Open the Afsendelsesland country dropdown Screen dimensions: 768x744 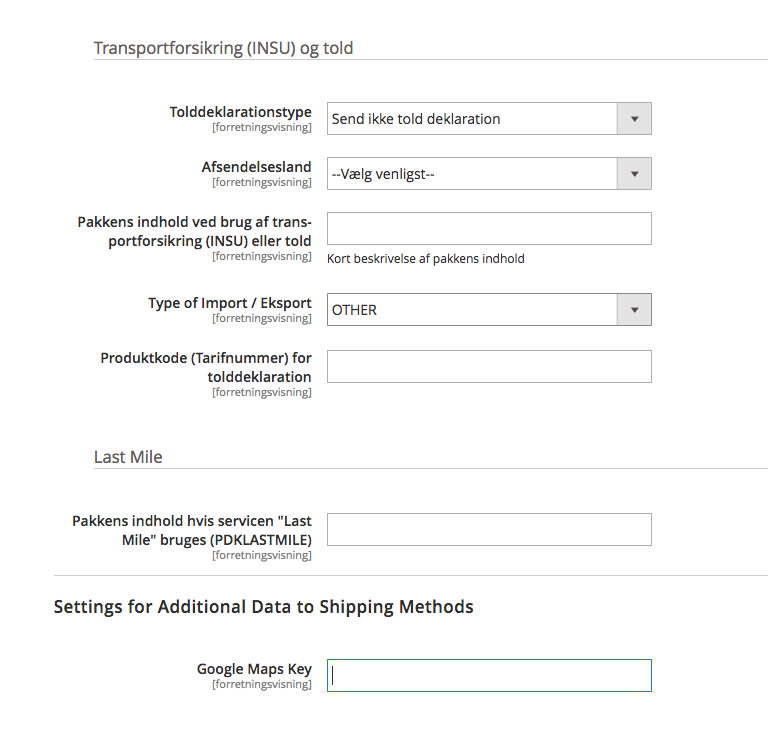489,174
